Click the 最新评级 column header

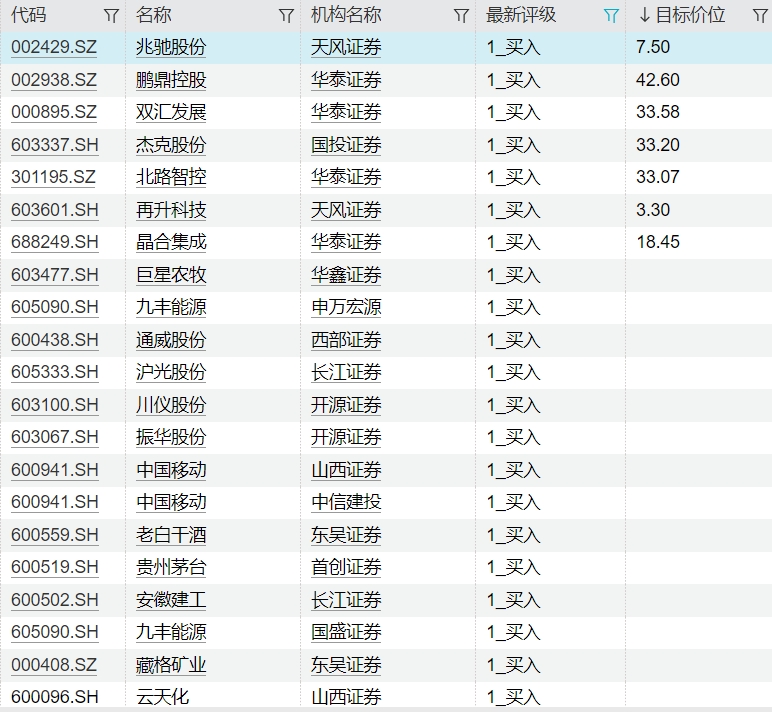(521, 16)
